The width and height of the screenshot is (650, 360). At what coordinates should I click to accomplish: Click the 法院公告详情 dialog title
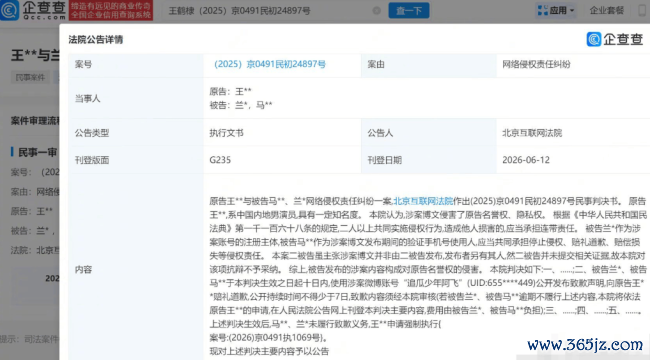click(96, 39)
